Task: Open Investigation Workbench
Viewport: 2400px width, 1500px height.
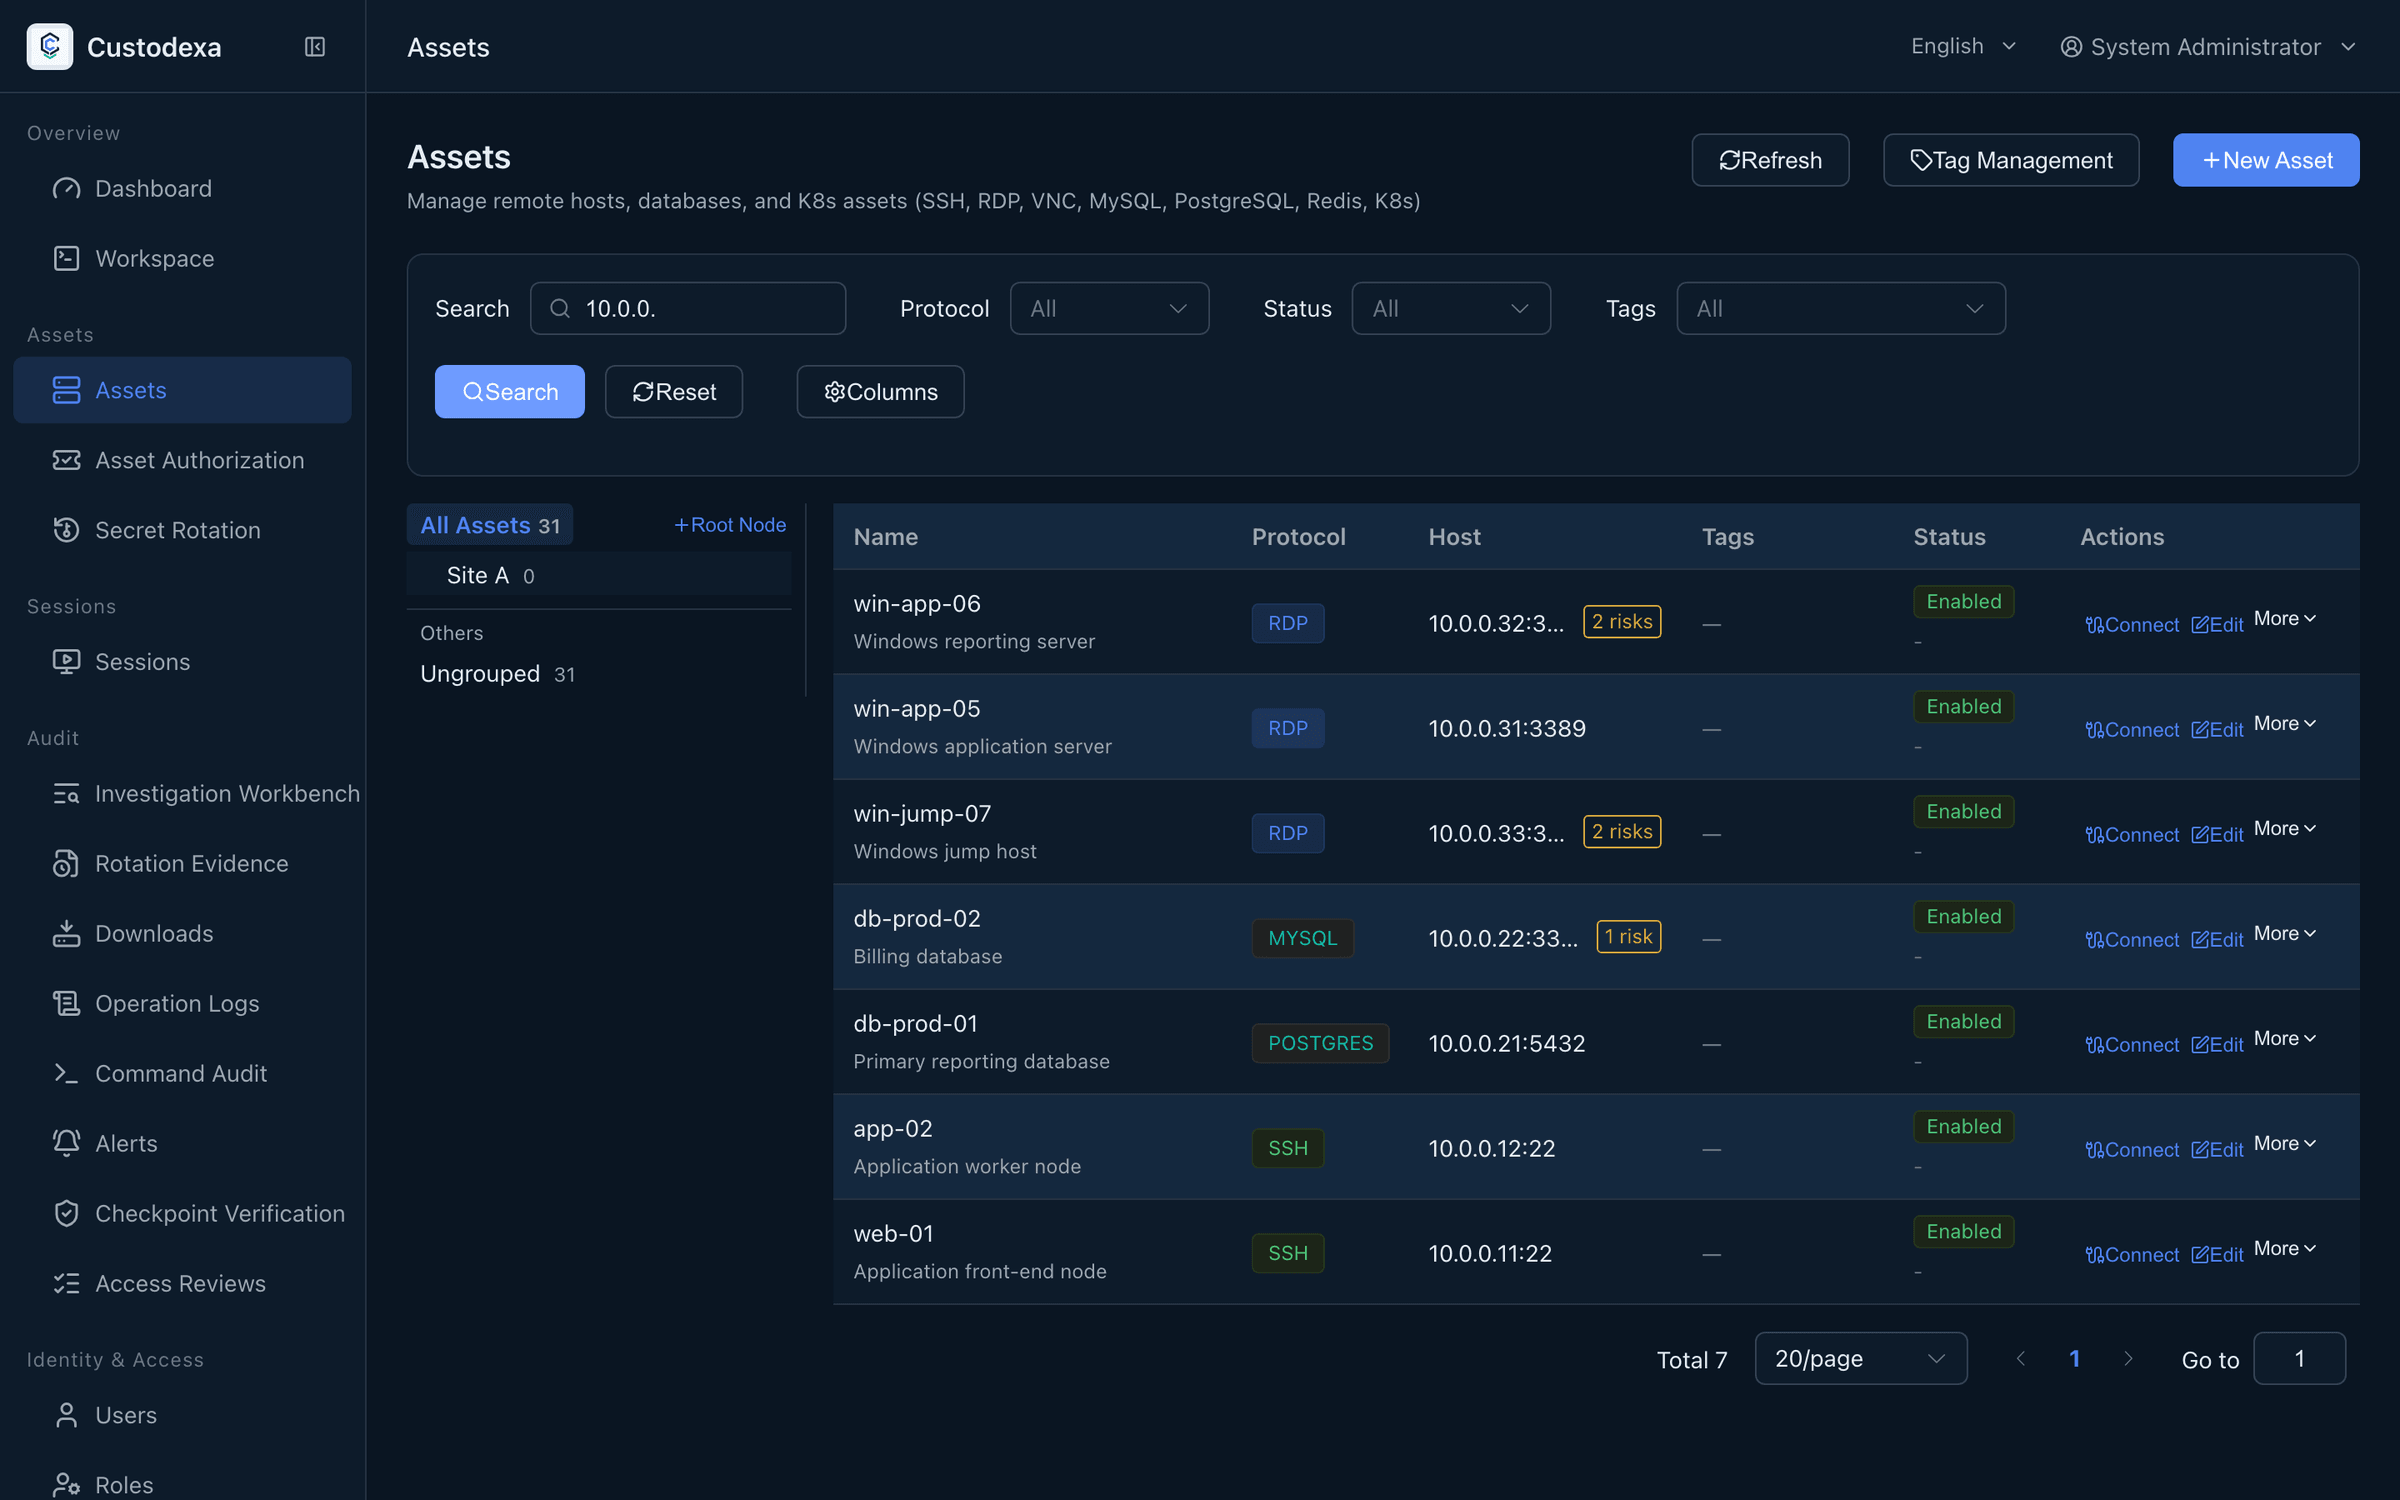Action: pos(182,793)
